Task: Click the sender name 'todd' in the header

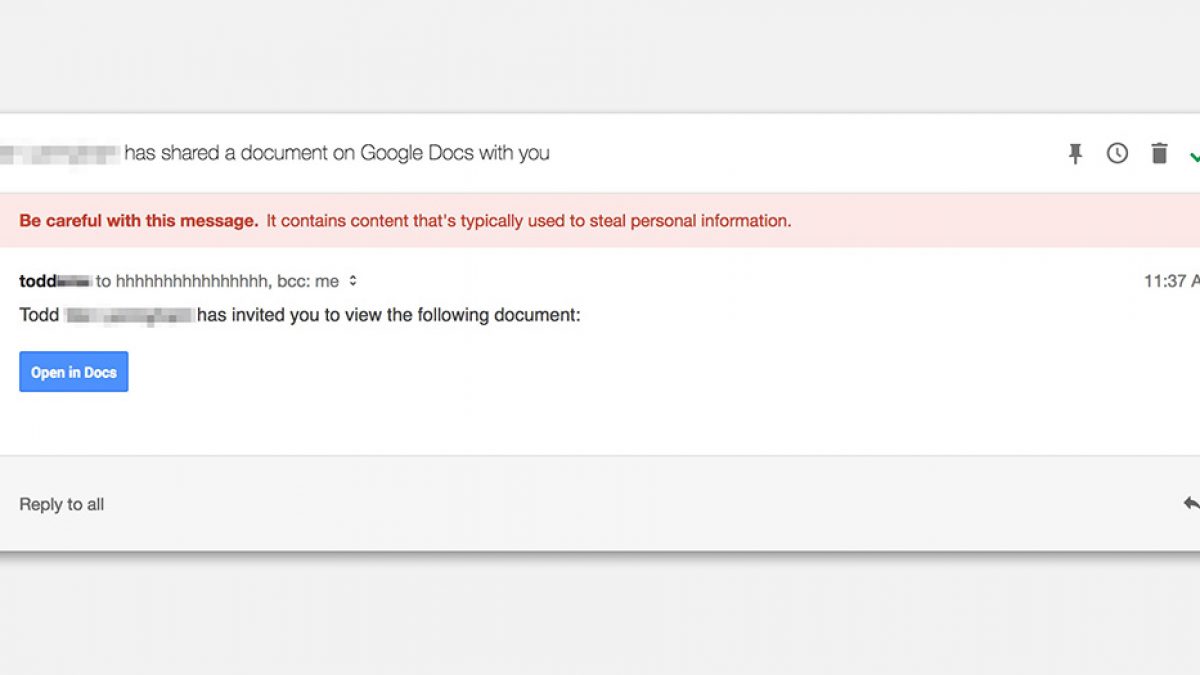Action: (x=38, y=281)
